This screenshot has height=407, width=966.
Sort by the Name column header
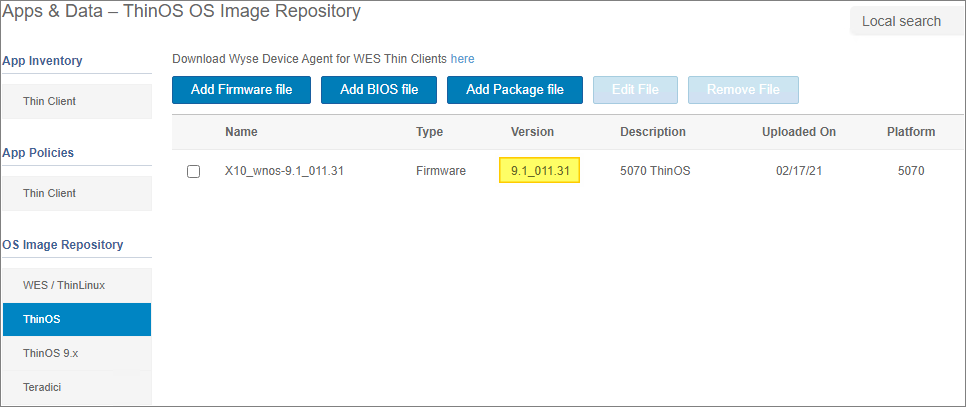pyautogui.click(x=241, y=132)
